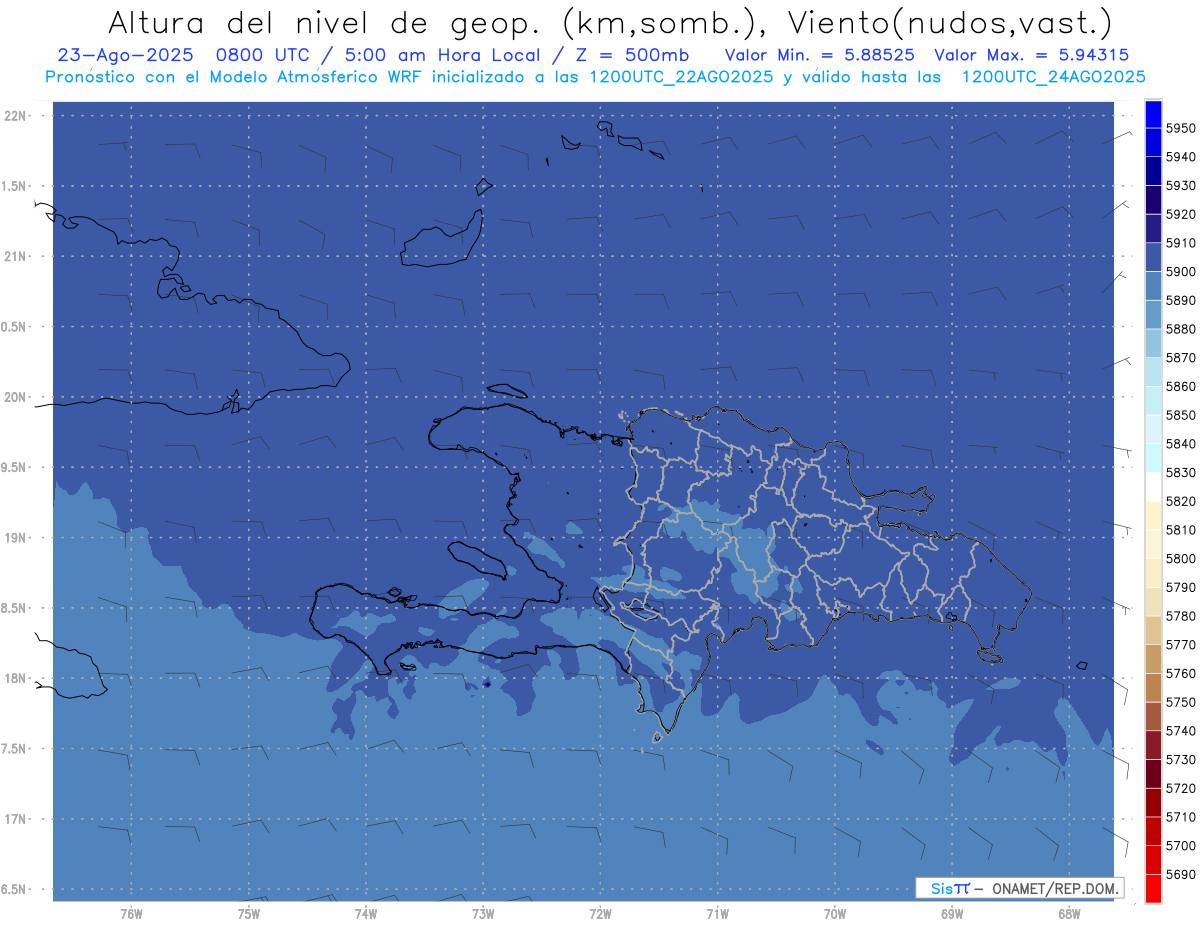This screenshot has height=927, width=1200.
Task: Click Tortuga island off Haiti's north coast
Action: pos(507,390)
